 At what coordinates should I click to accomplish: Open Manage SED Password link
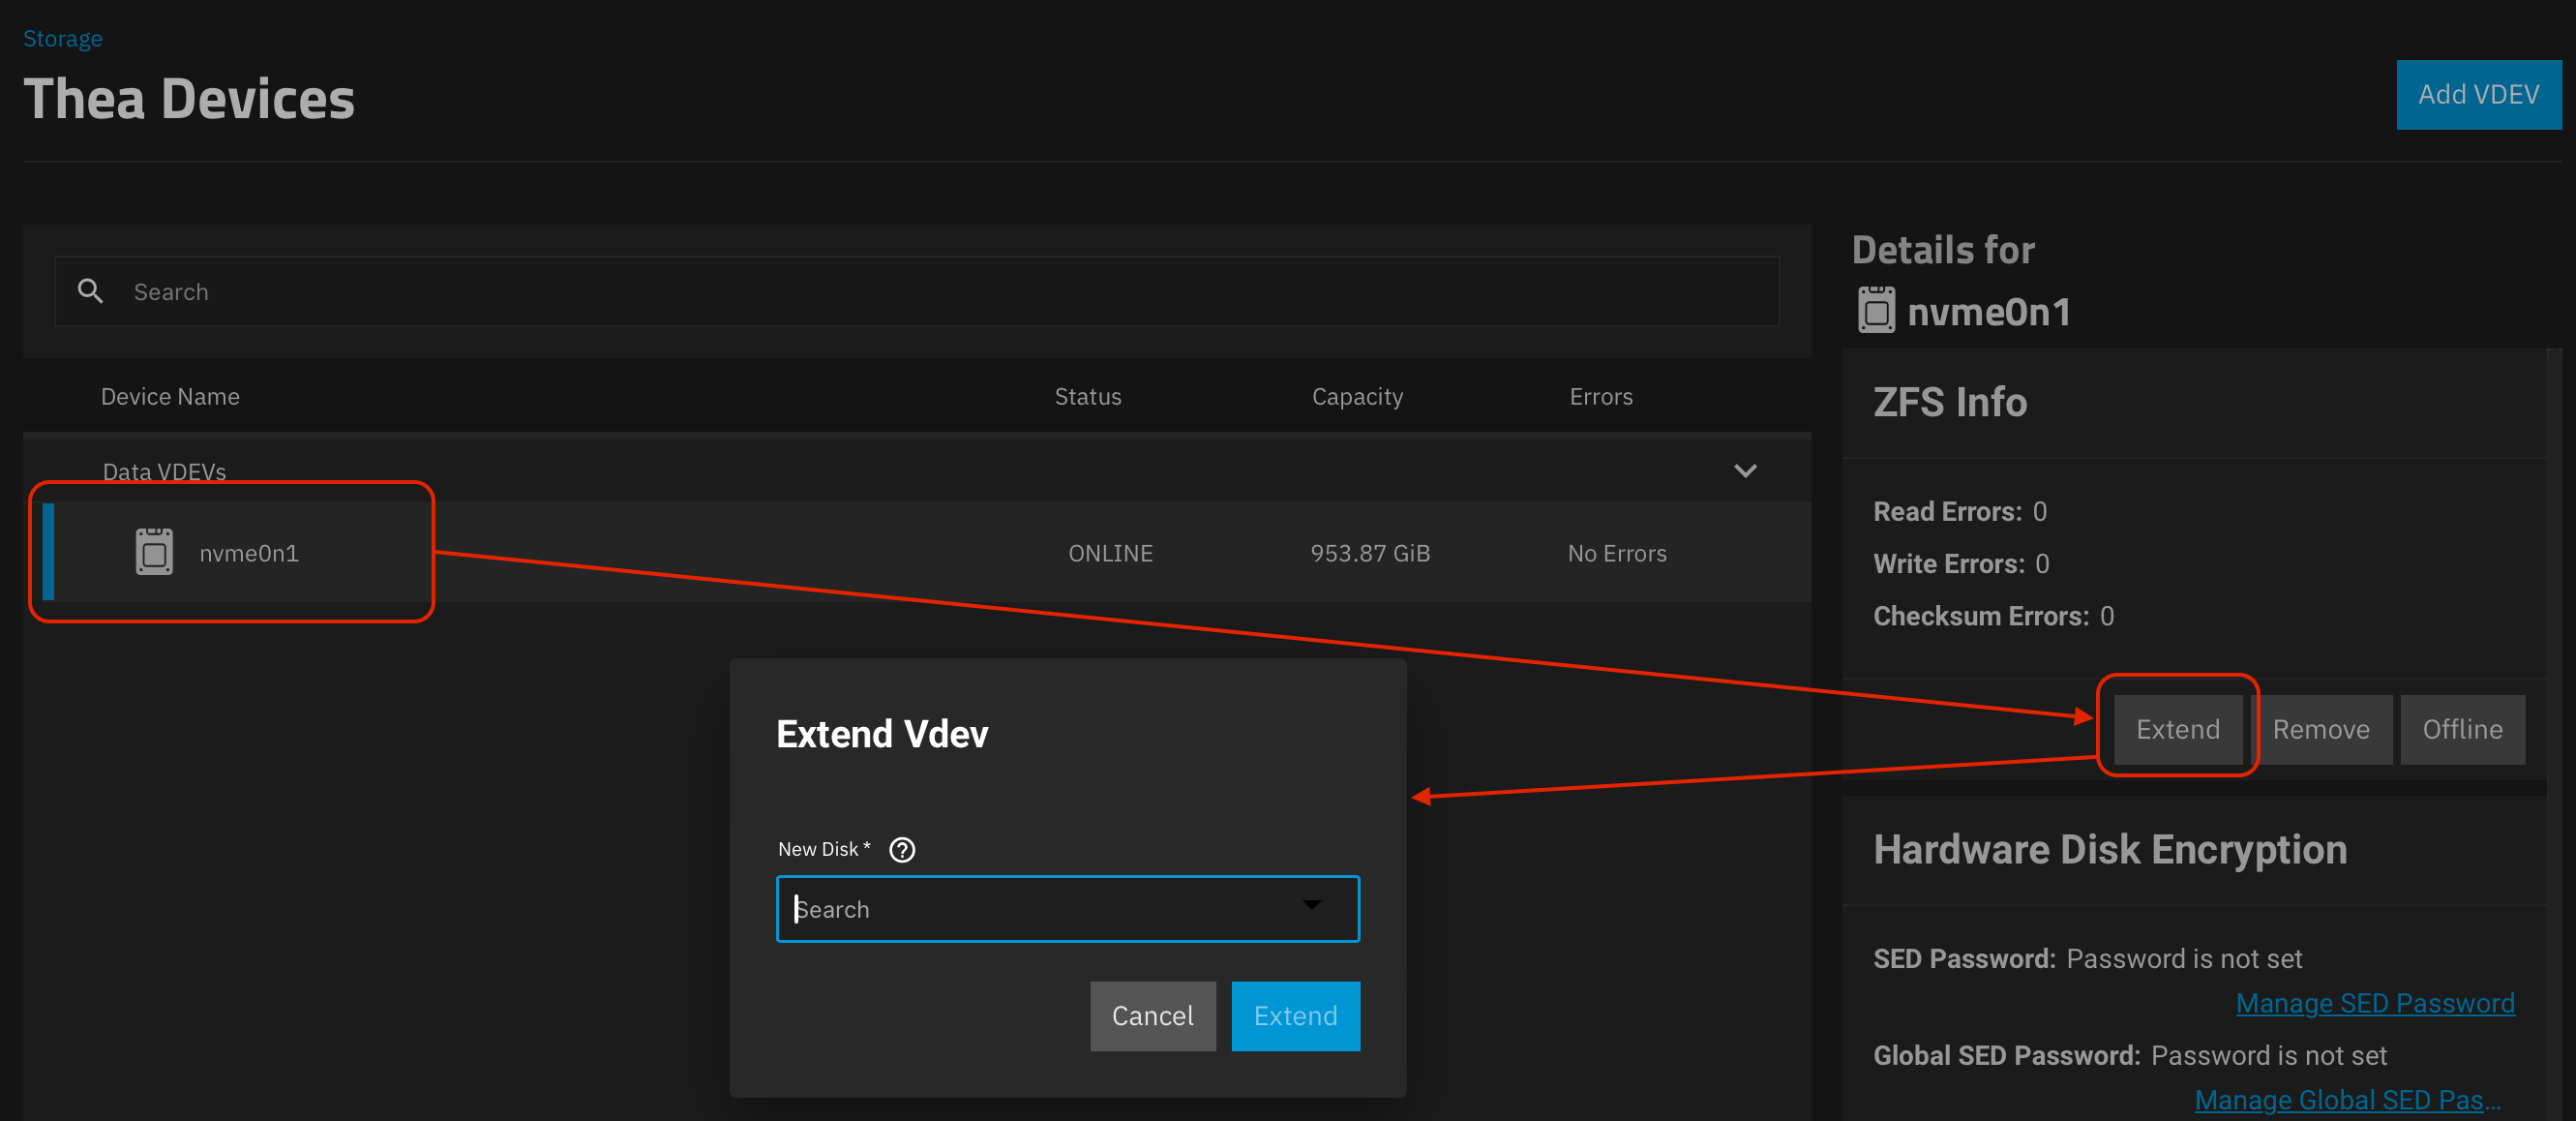click(2374, 1003)
